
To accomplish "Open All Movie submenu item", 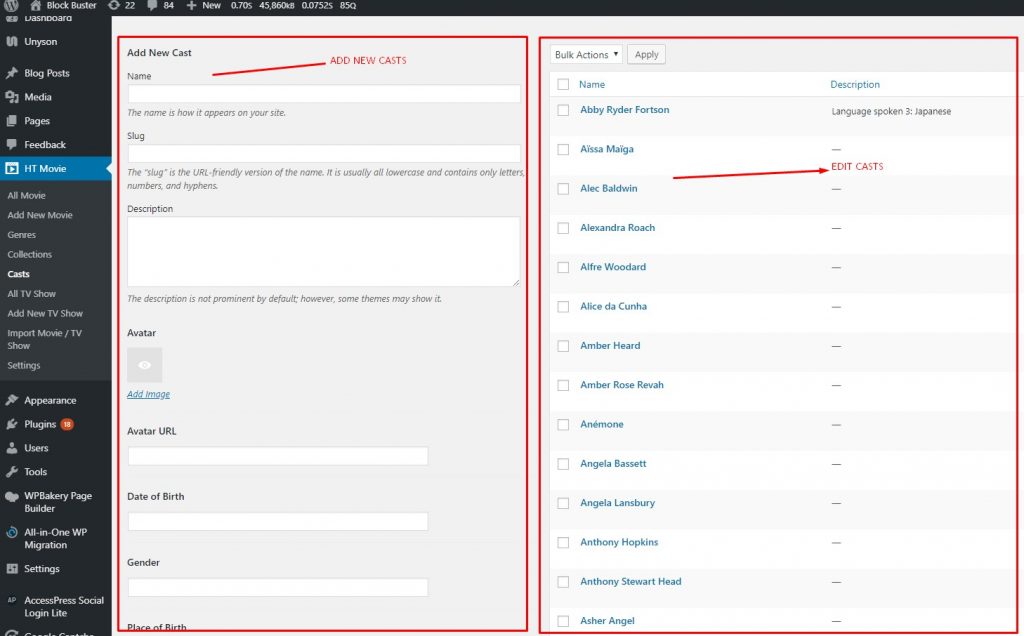I will coord(27,195).
